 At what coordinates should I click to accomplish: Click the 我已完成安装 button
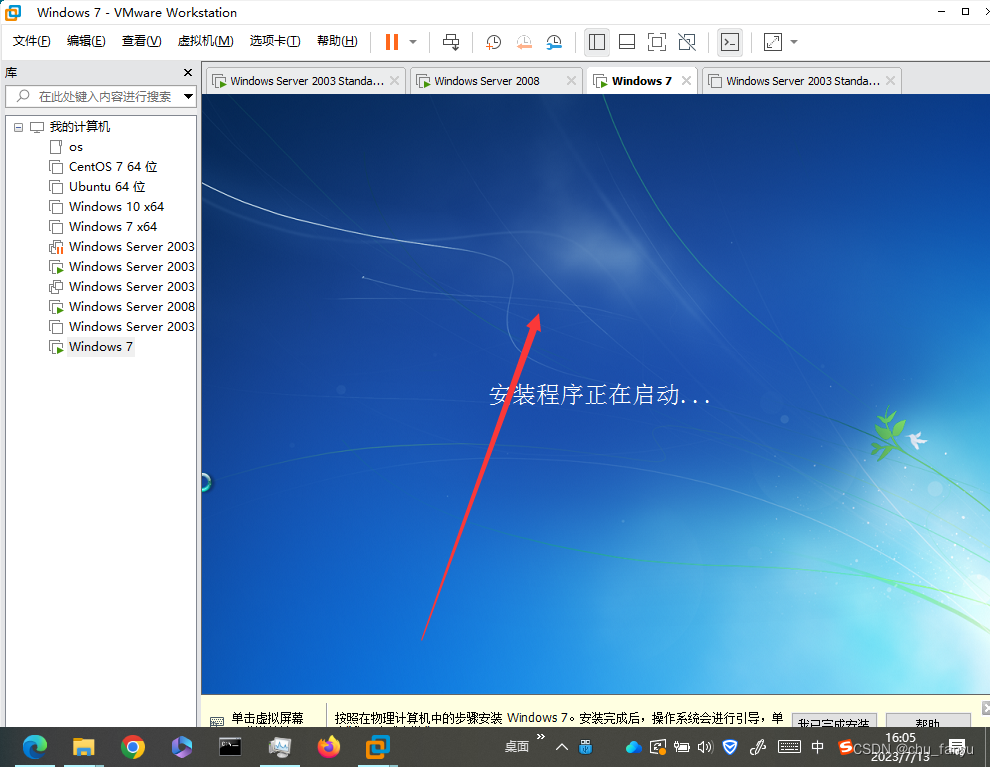[x=834, y=721]
